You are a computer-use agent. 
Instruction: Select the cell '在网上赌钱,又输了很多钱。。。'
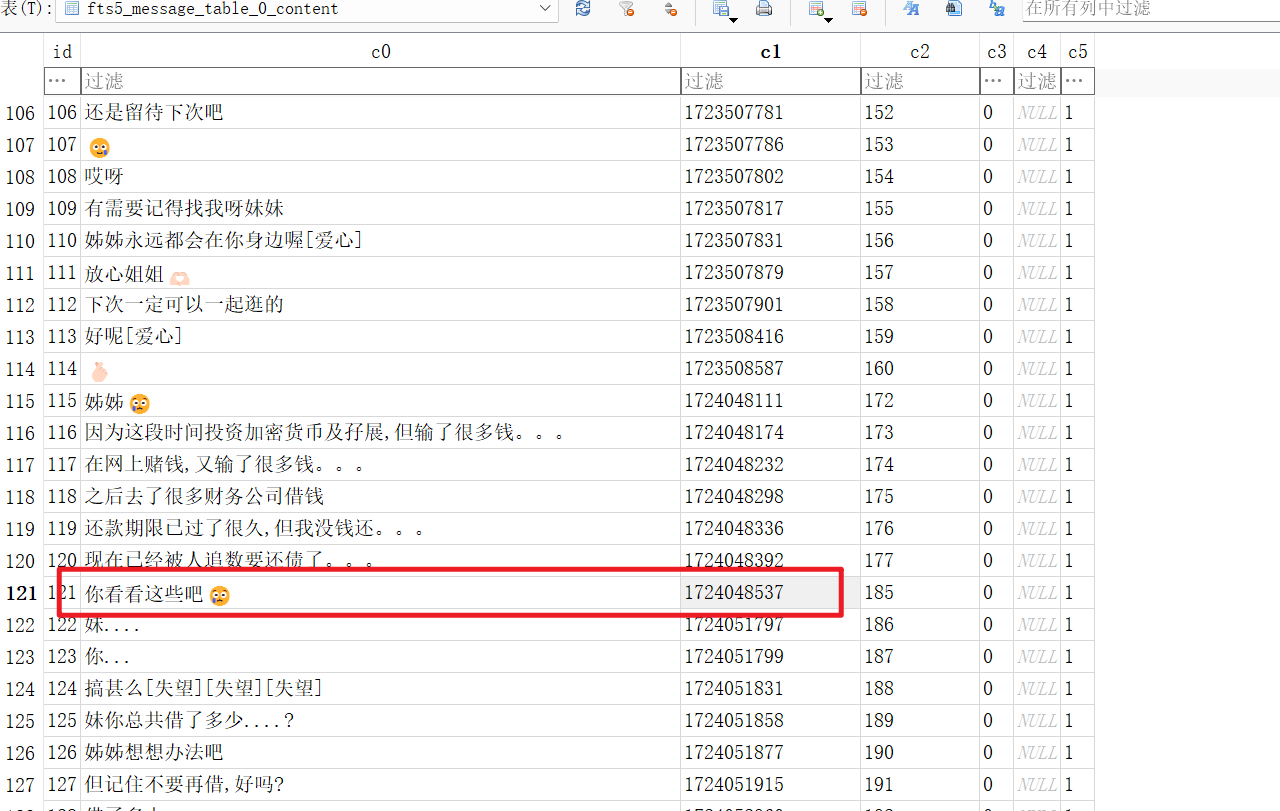coord(380,465)
